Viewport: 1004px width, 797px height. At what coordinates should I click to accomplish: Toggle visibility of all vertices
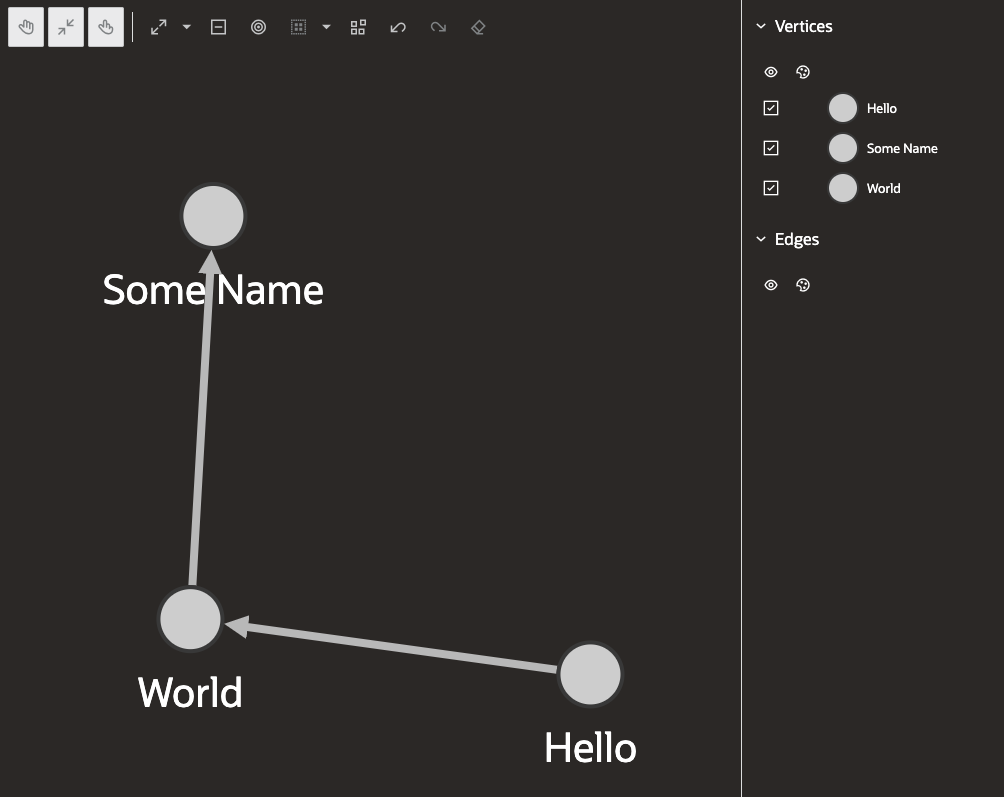point(771,72)
